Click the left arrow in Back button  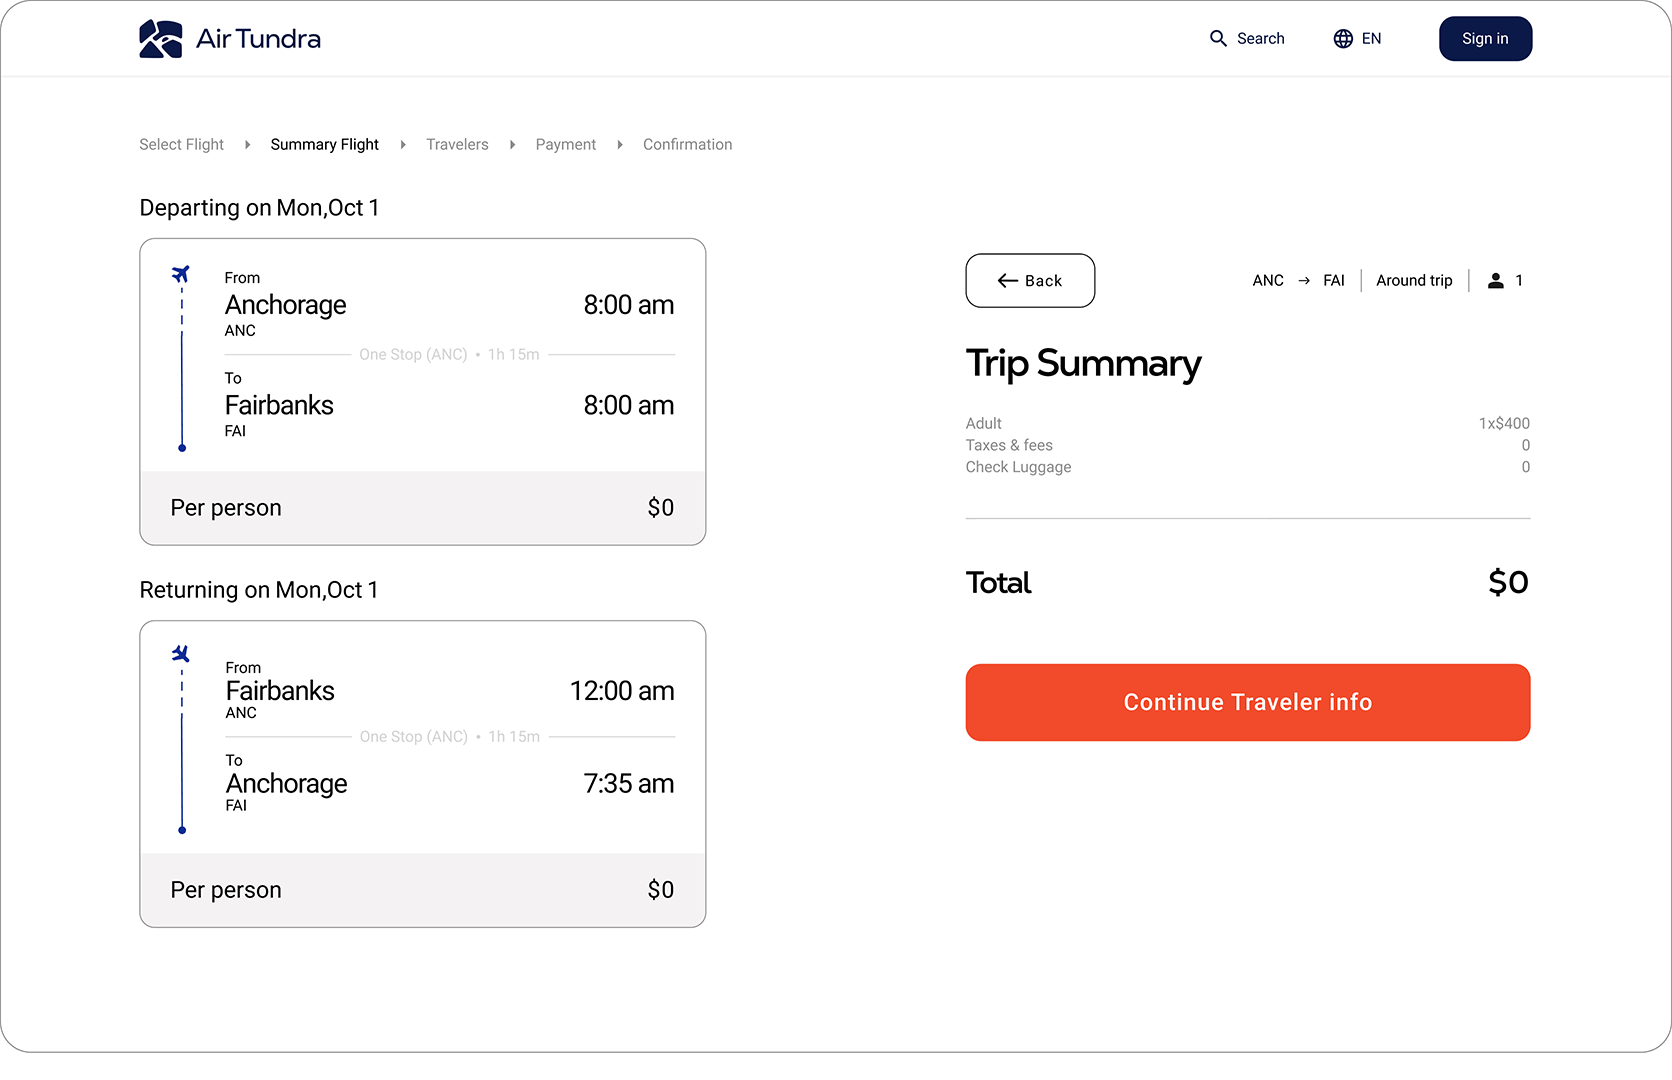pyautogui.click(x=1007, y=281)
